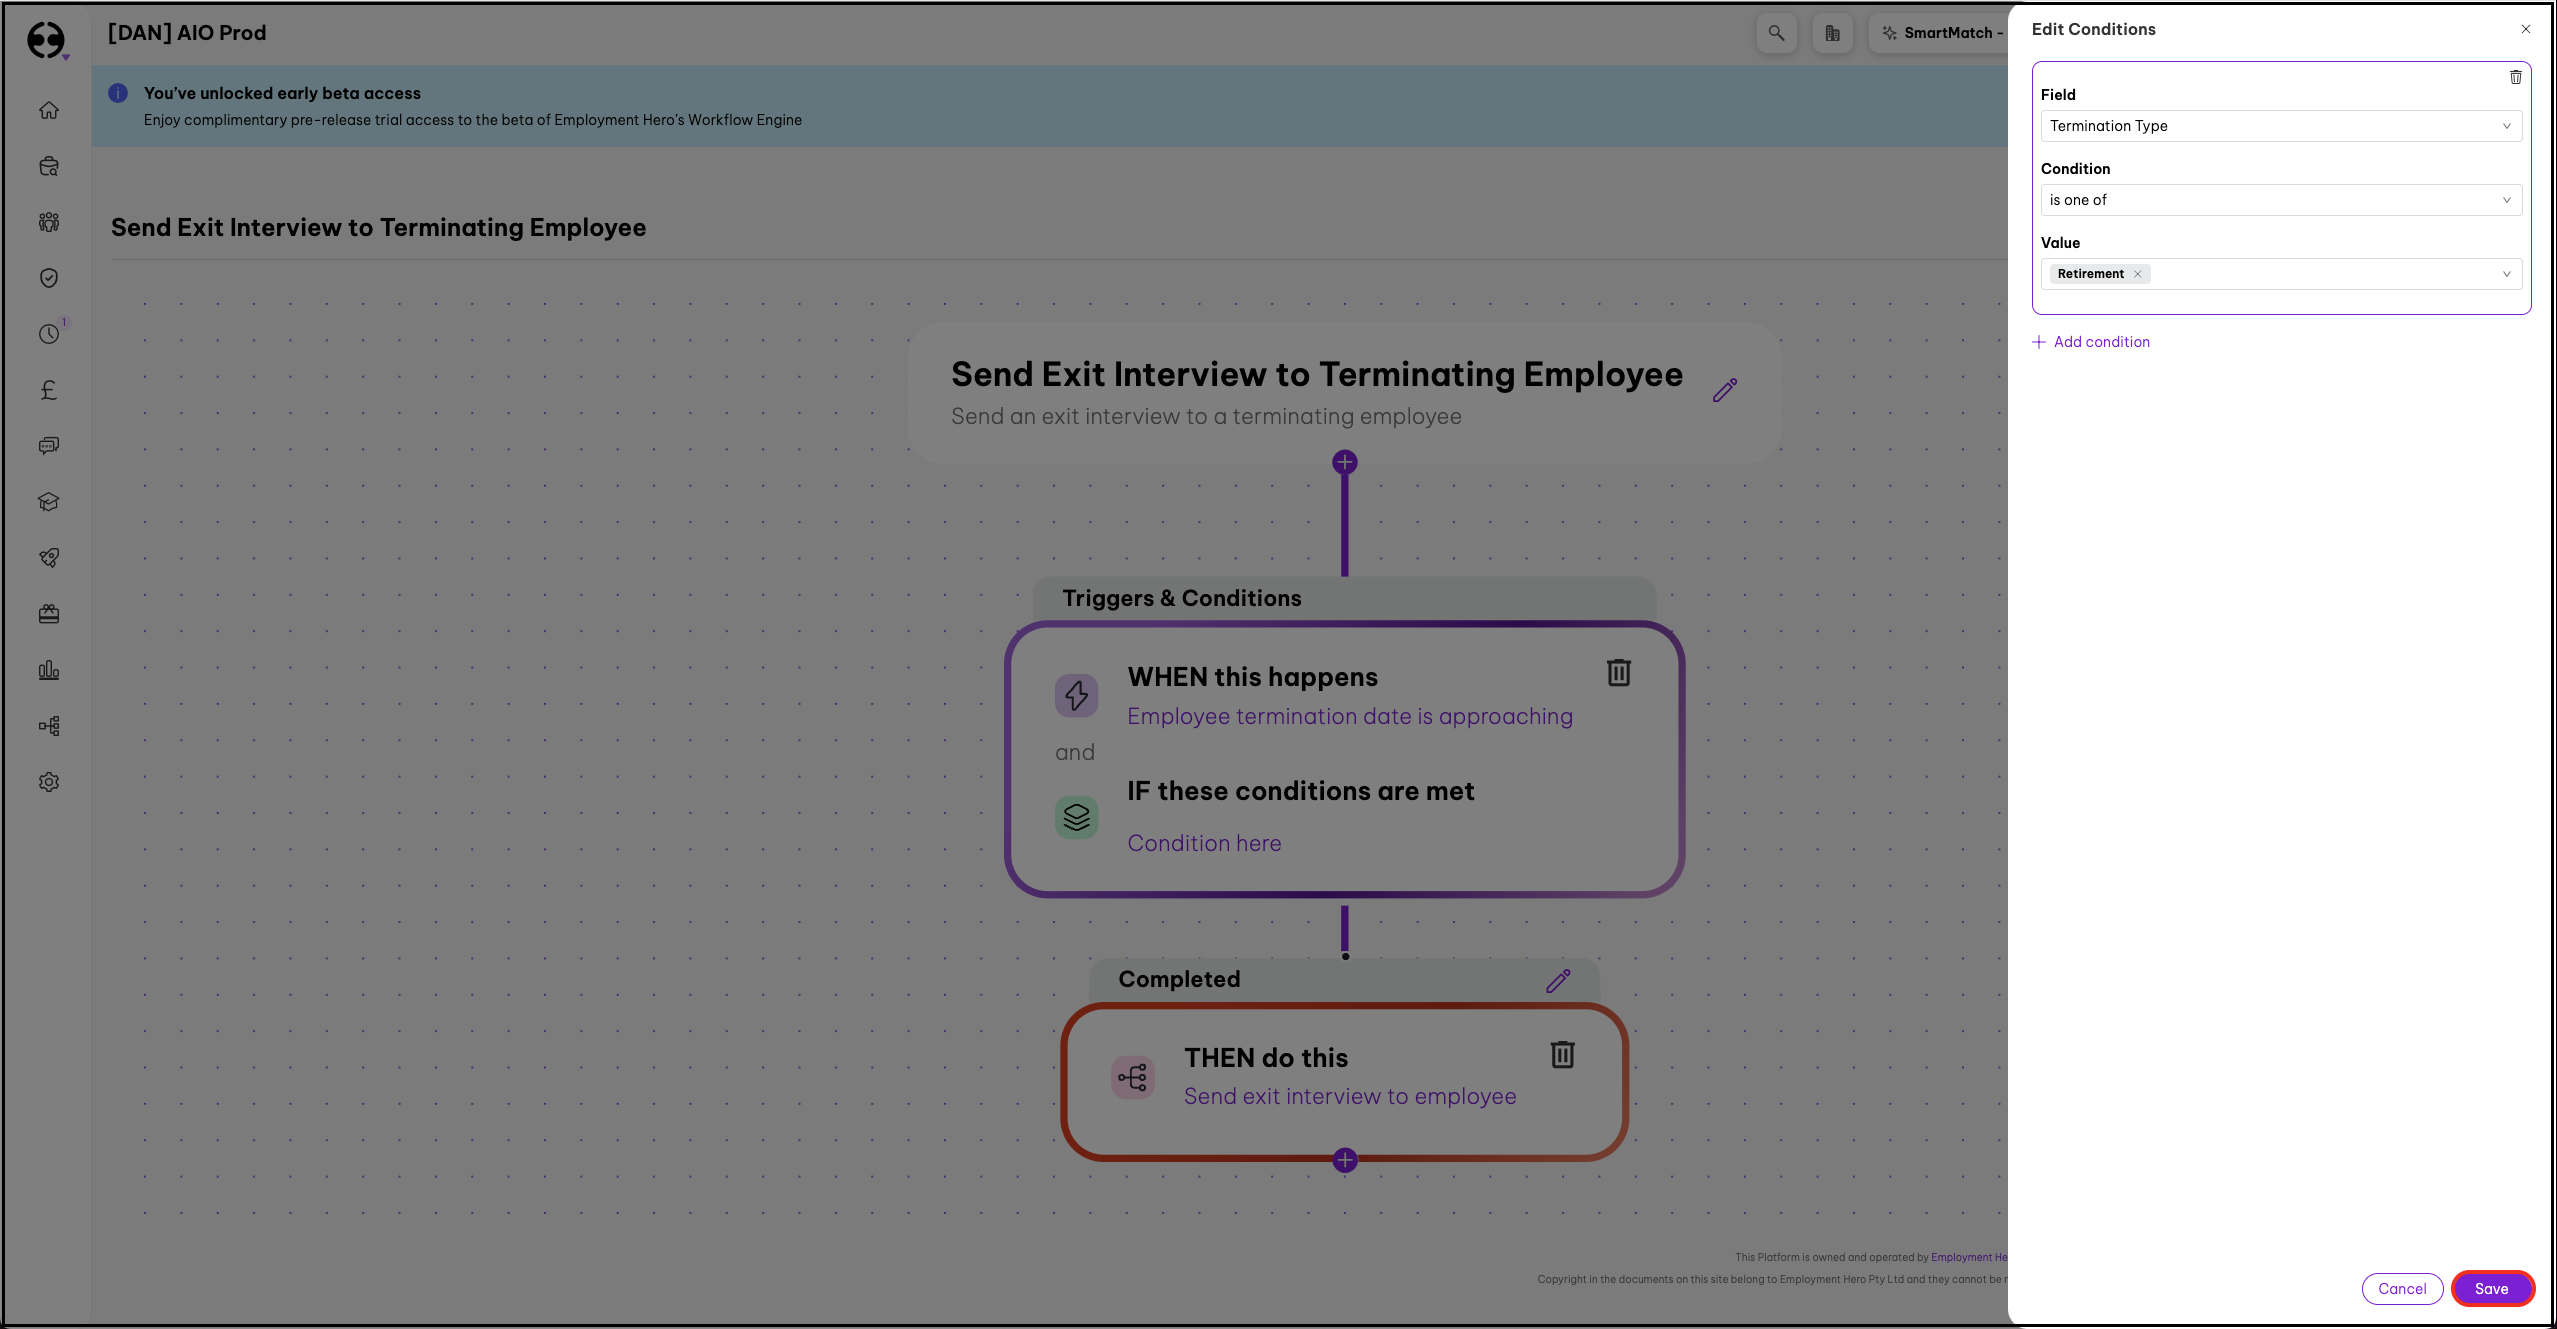Screen dimensions: 2557x1329
Task: Open the clock icon in the sidebar
Action: pos(49,334)
